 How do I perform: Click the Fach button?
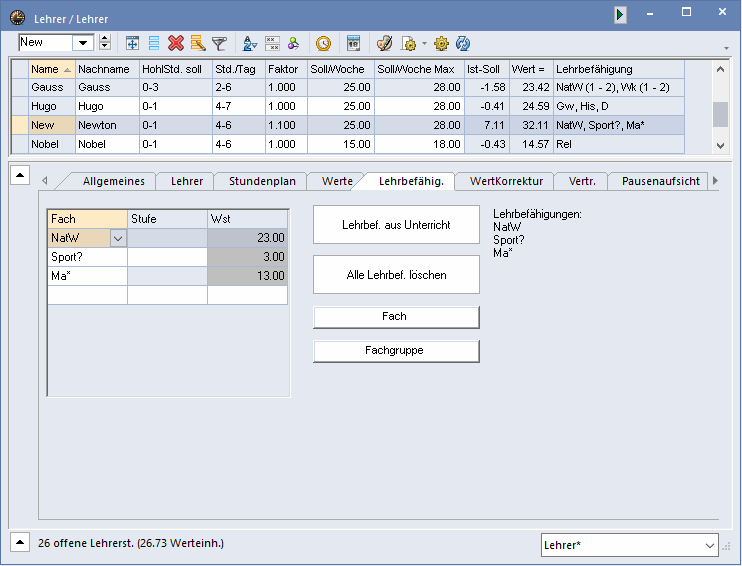pos(396,317)
